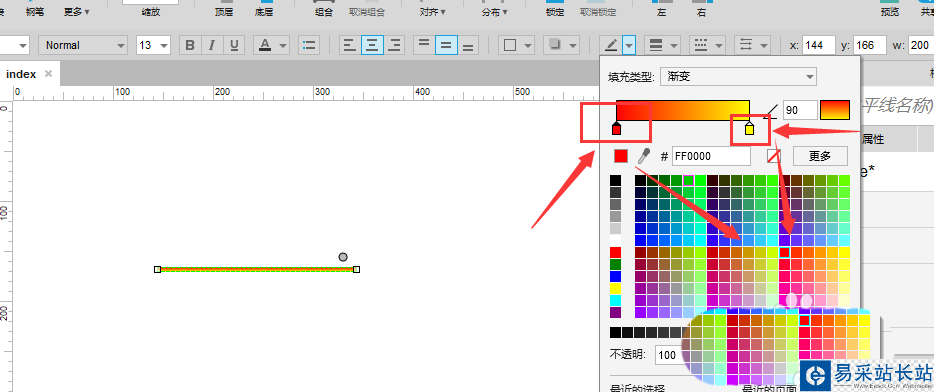The image size is (934, 392).
Task: Toggle Underline formatting
Action: pyautogui.click(x=234, y=45)
